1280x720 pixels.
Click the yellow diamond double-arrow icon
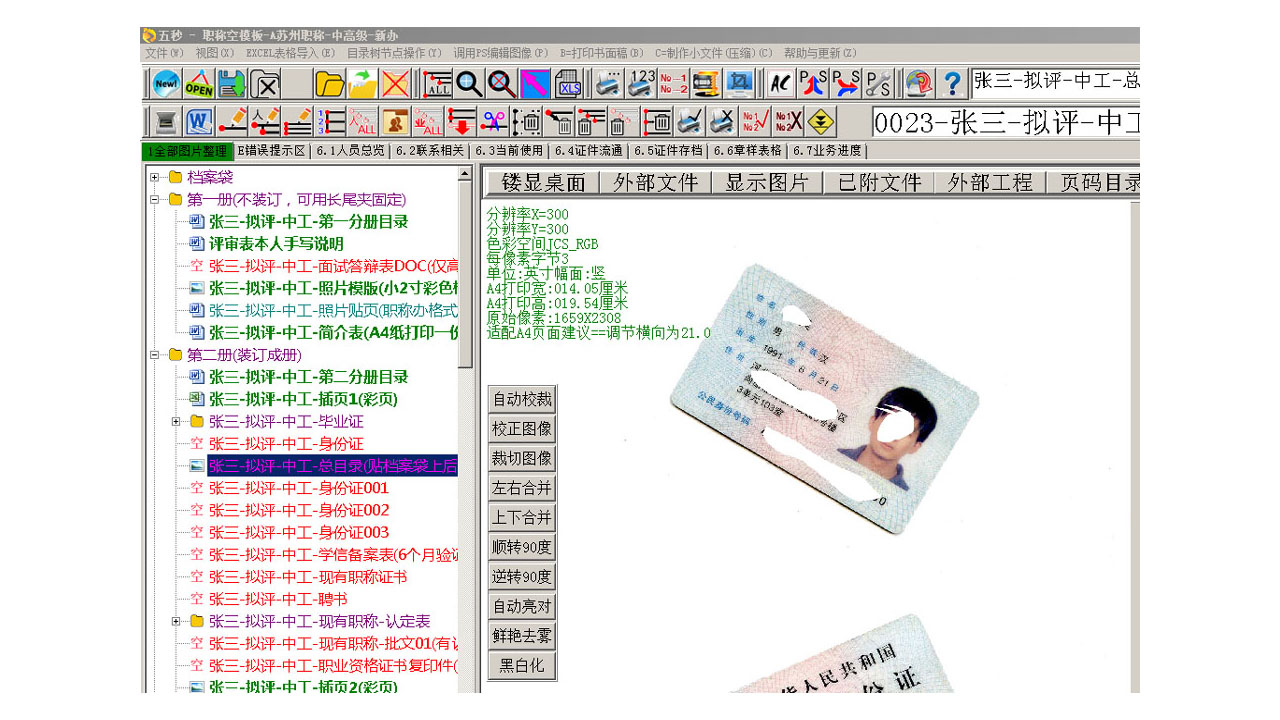pyautogui.click(x=821, y=121)
